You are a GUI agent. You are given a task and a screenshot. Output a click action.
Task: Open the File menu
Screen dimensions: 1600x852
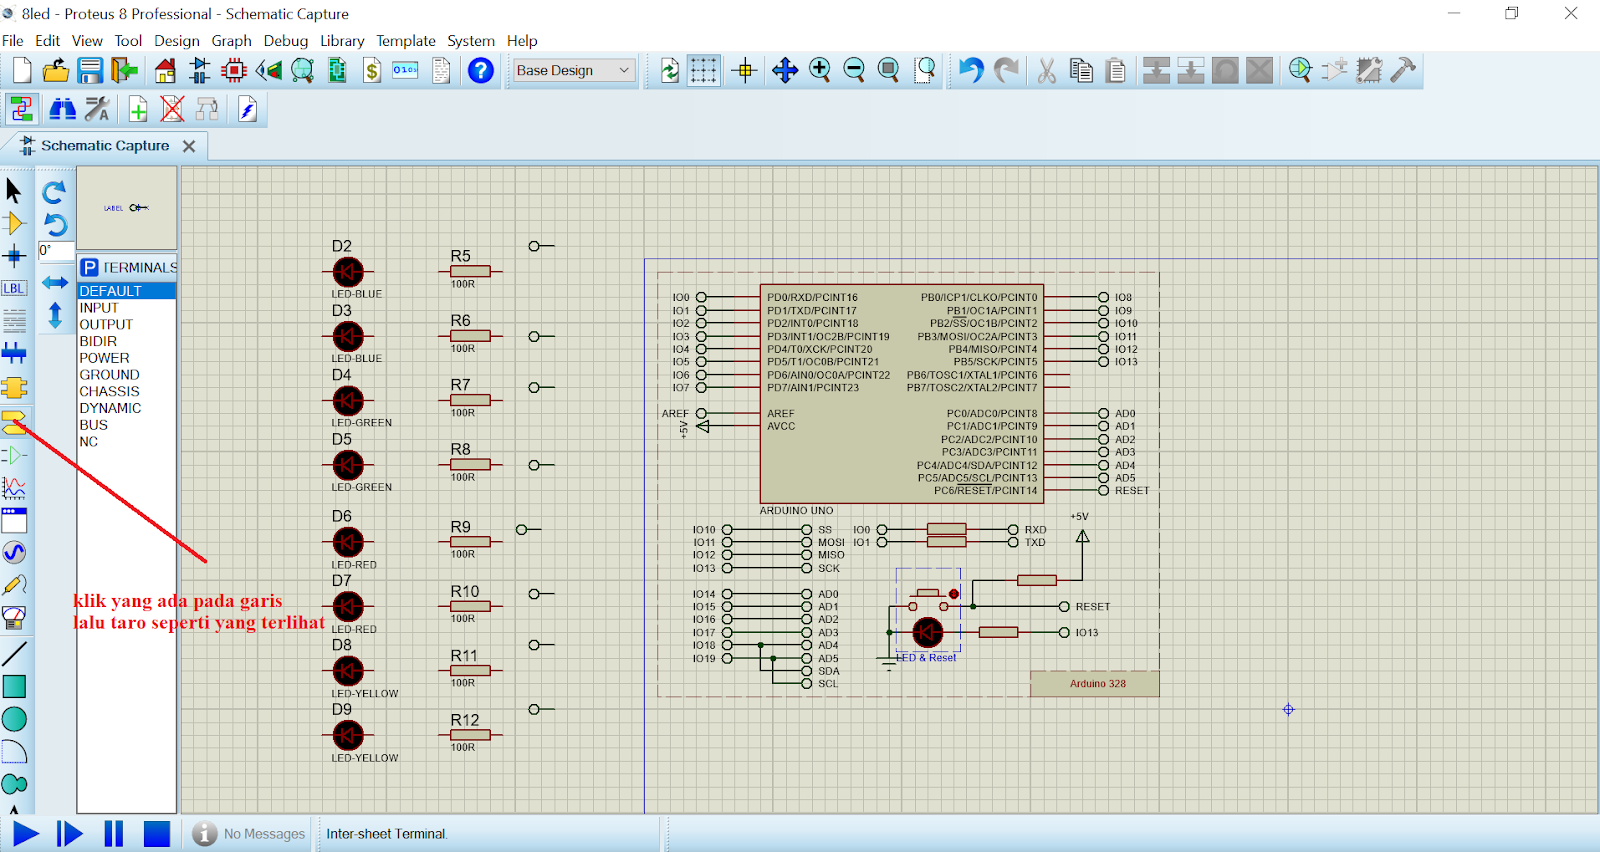coord(13,41)
